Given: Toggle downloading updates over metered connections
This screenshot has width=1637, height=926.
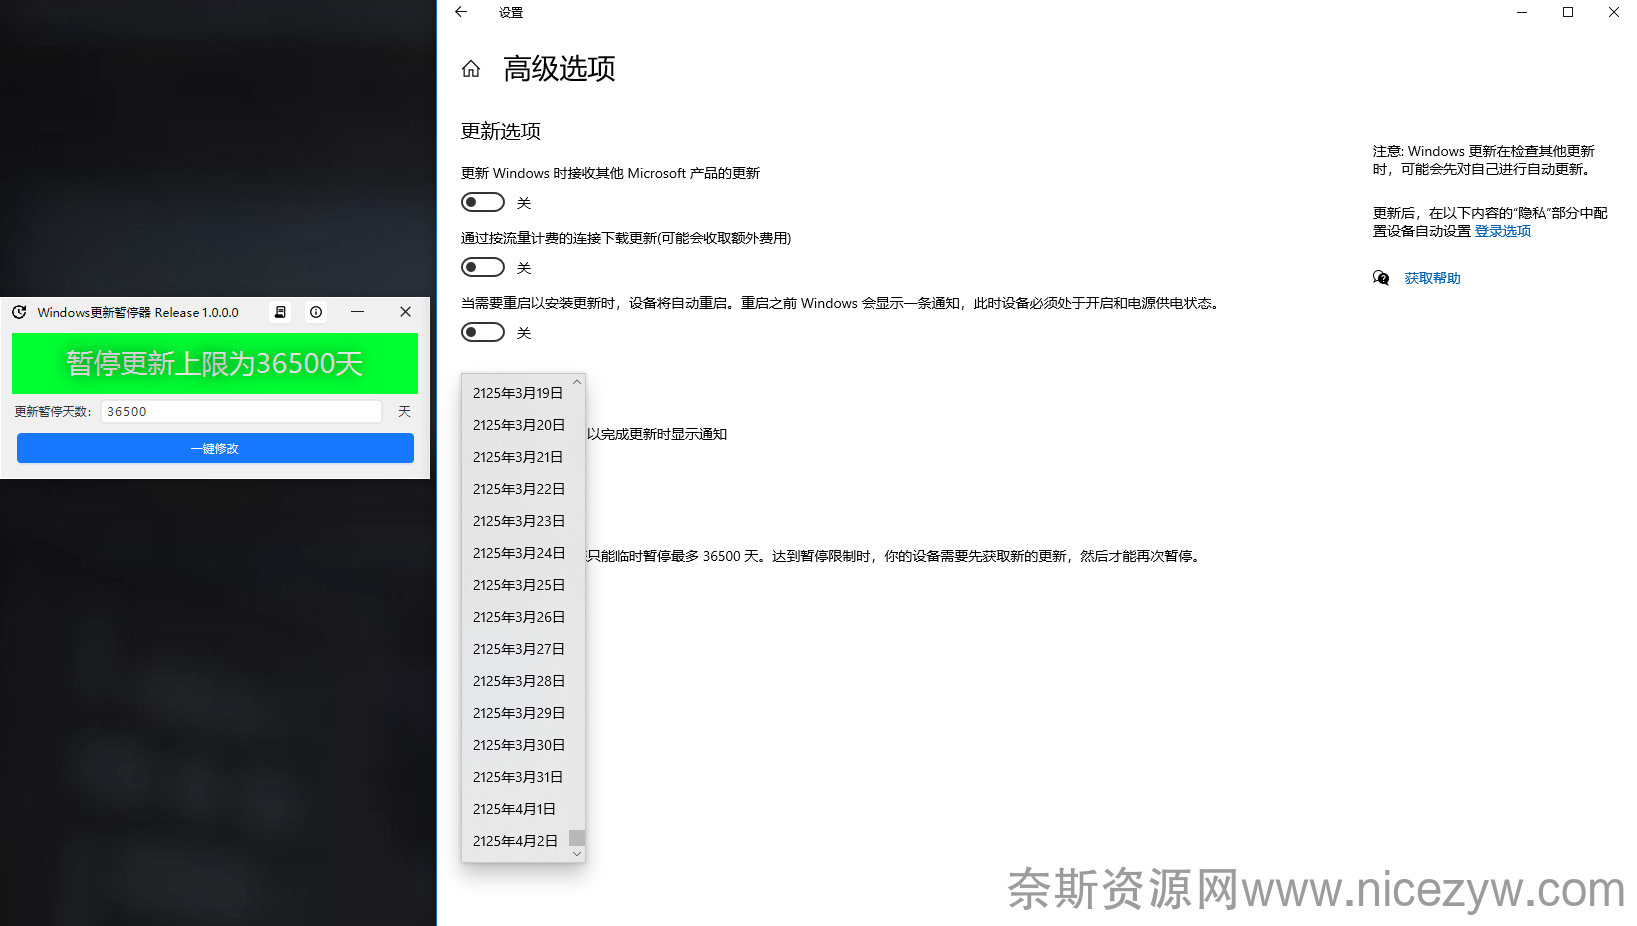Looking at the screenshot, I should pyautogui.click(x=483, y=267).
